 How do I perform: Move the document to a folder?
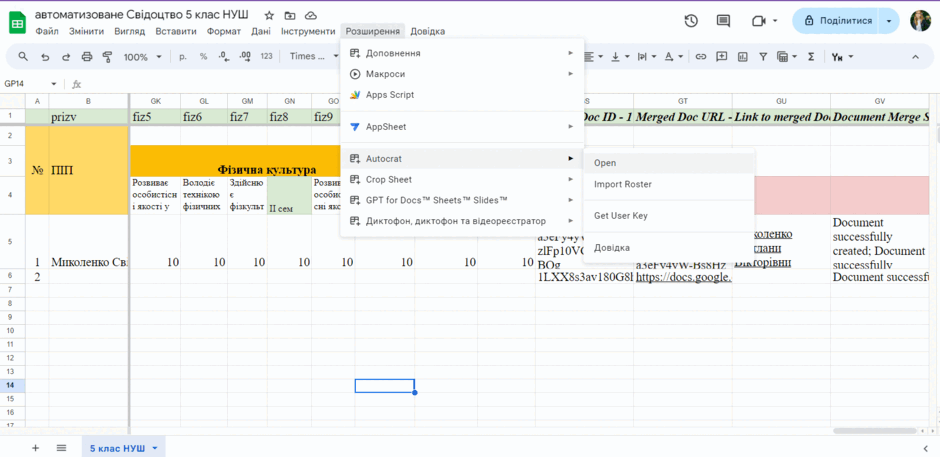pos(290,16)
